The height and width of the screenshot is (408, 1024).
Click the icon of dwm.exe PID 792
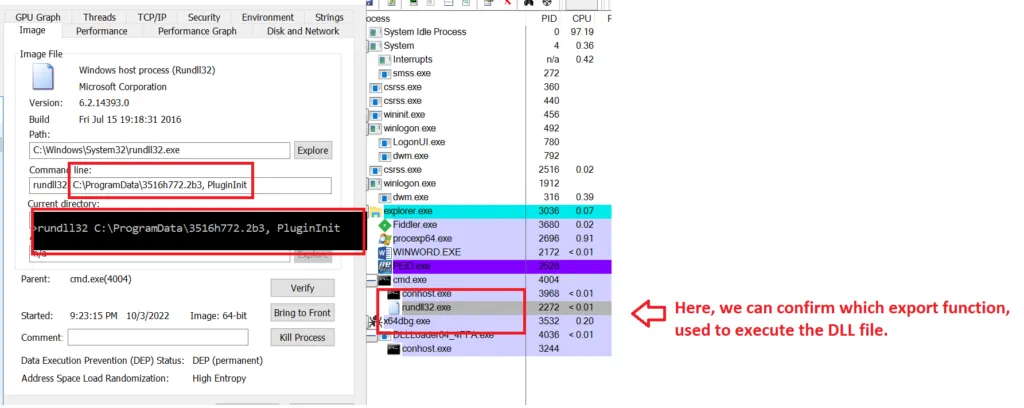tap(385, 156)
